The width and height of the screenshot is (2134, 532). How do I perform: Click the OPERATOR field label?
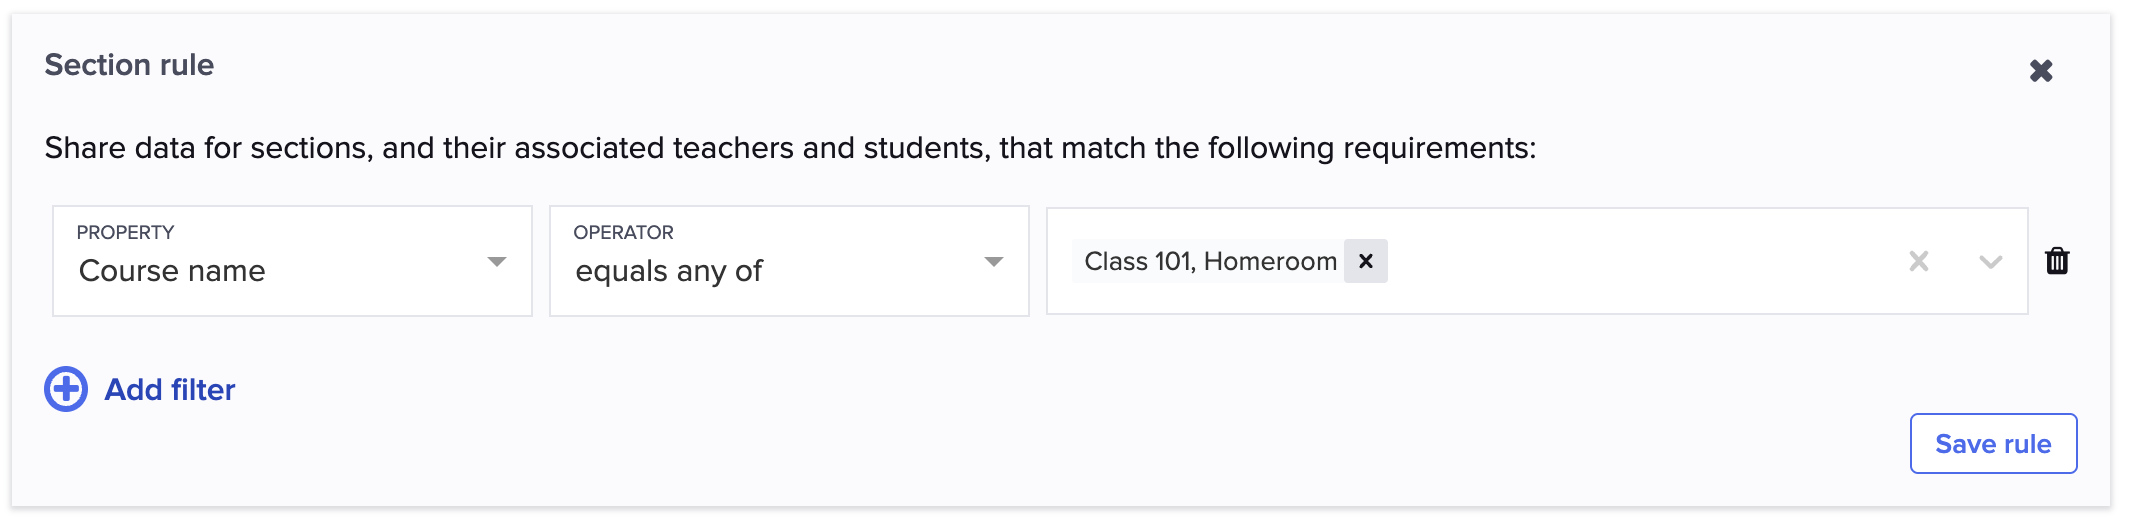click(x=623, y=232)
